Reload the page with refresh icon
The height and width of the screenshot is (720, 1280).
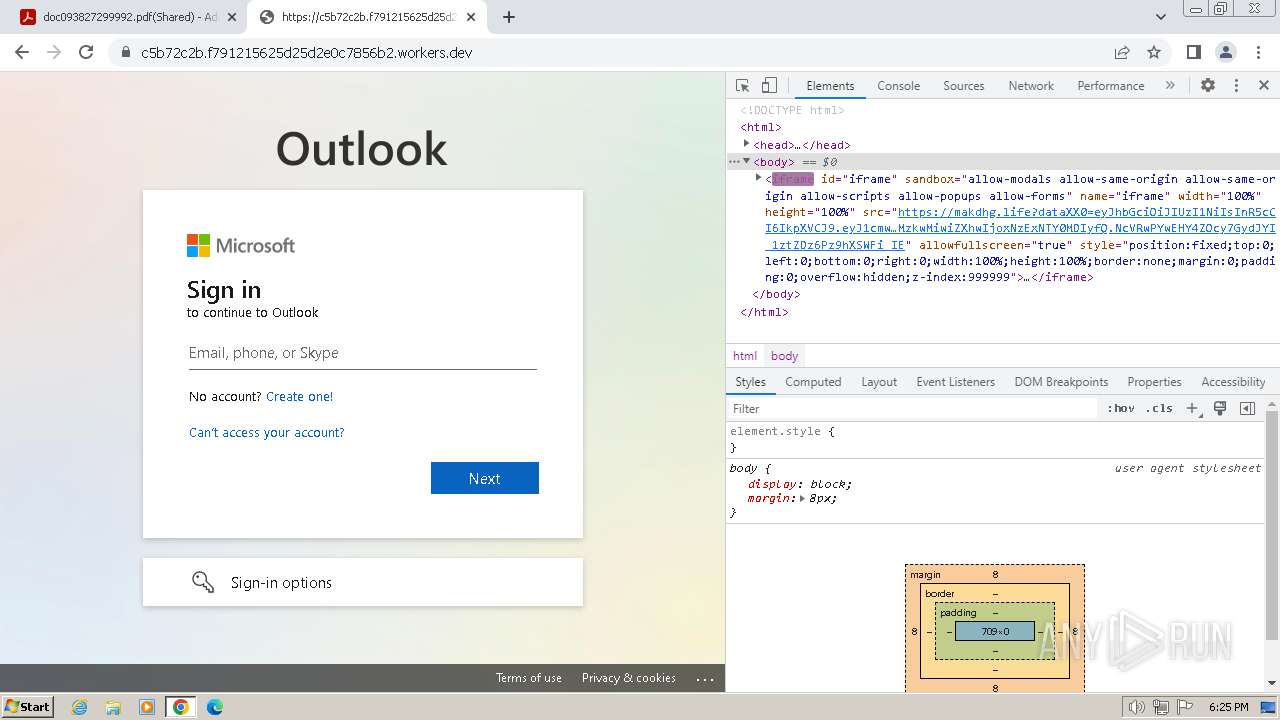point(86,52)
